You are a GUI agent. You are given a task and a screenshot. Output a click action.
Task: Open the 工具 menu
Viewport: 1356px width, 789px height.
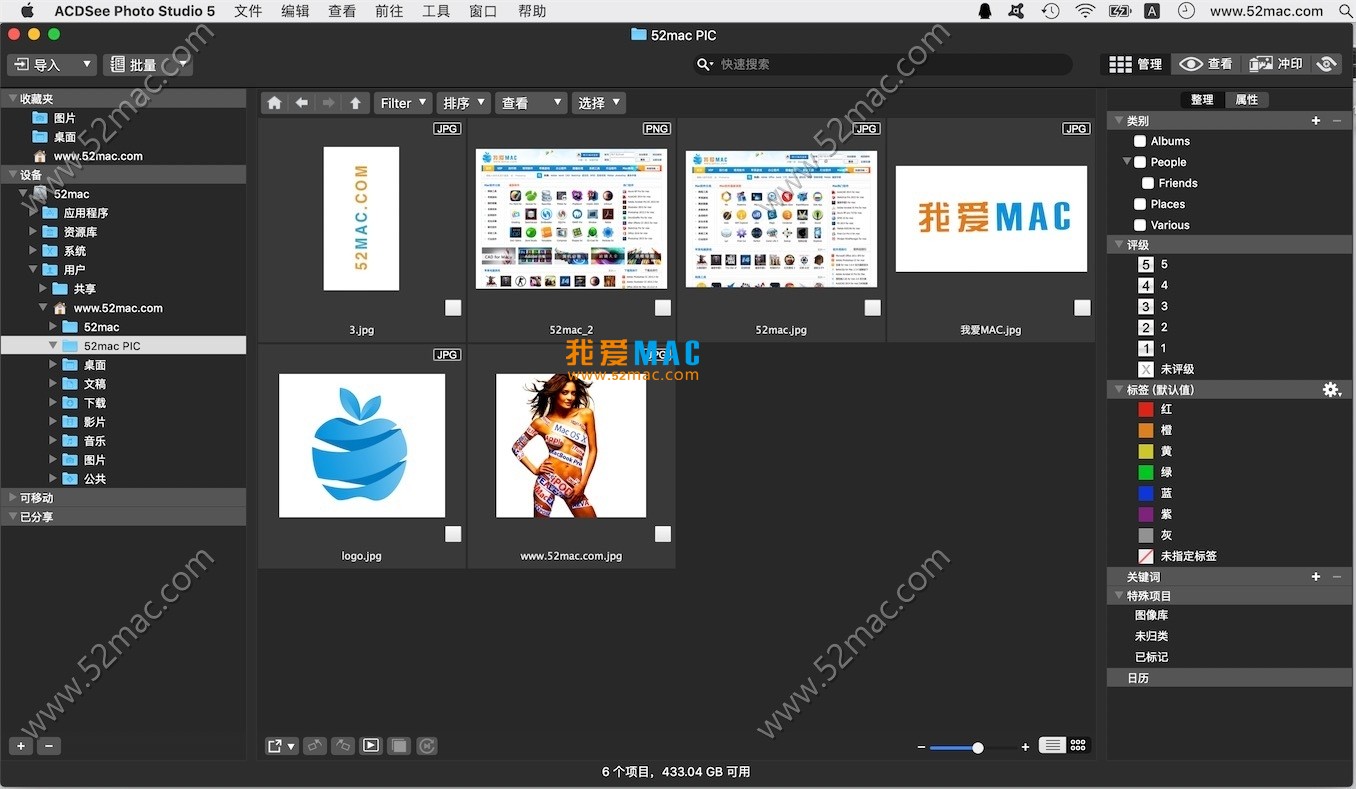tap(436, 11)
